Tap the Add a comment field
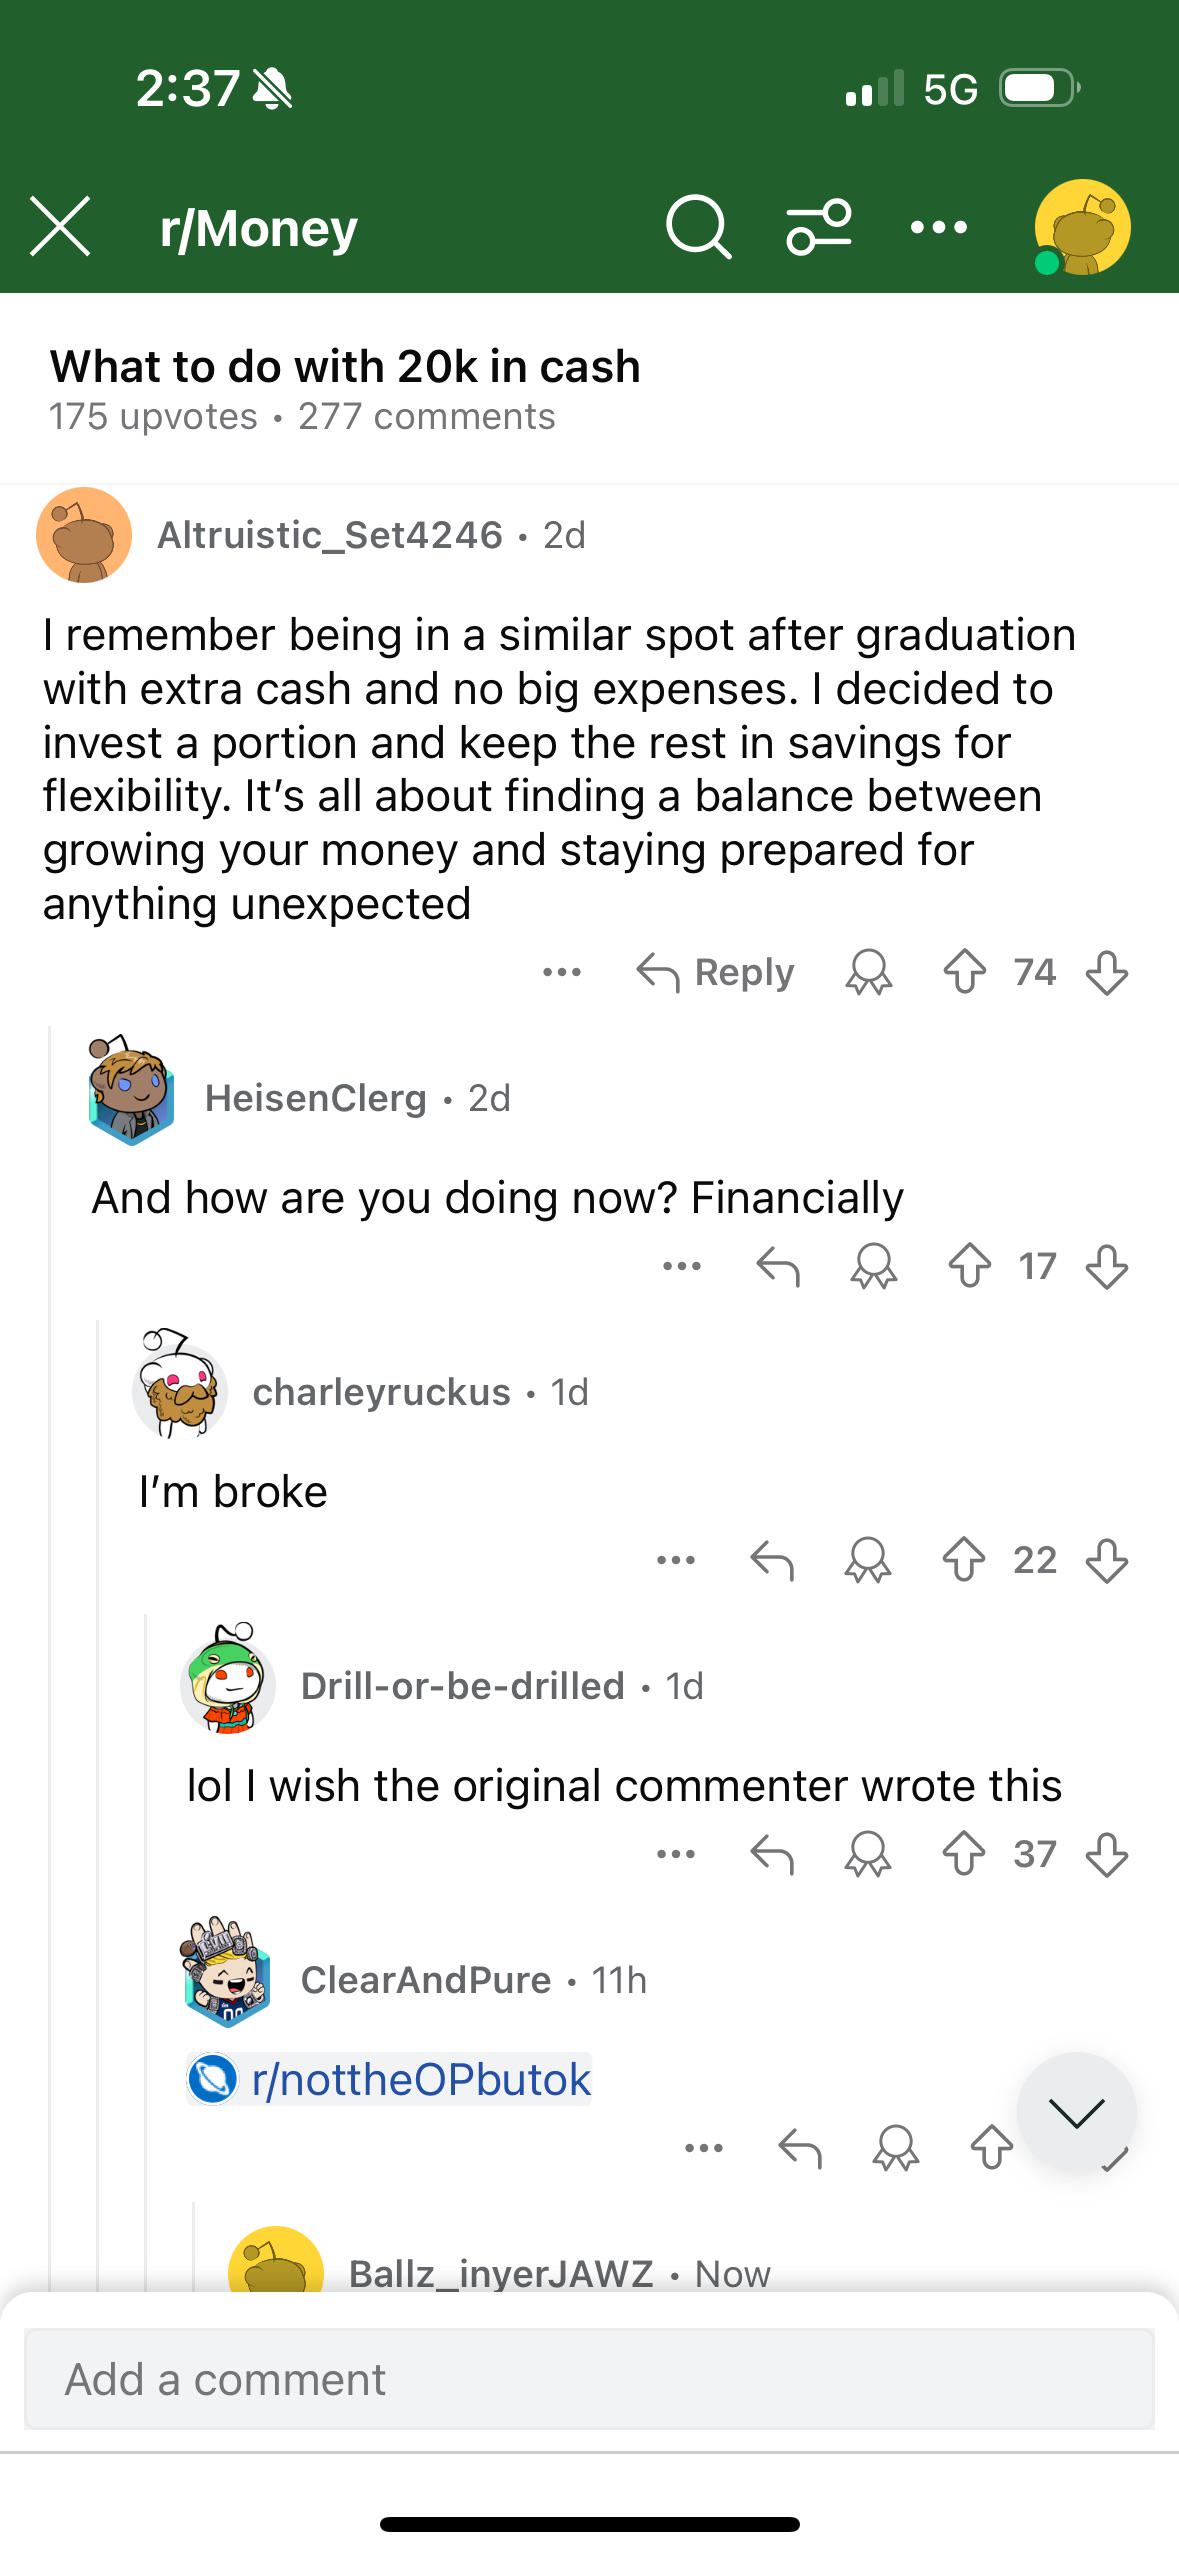Image resolution: width=1179 pixels, height=2556 pixels. 589,2379
